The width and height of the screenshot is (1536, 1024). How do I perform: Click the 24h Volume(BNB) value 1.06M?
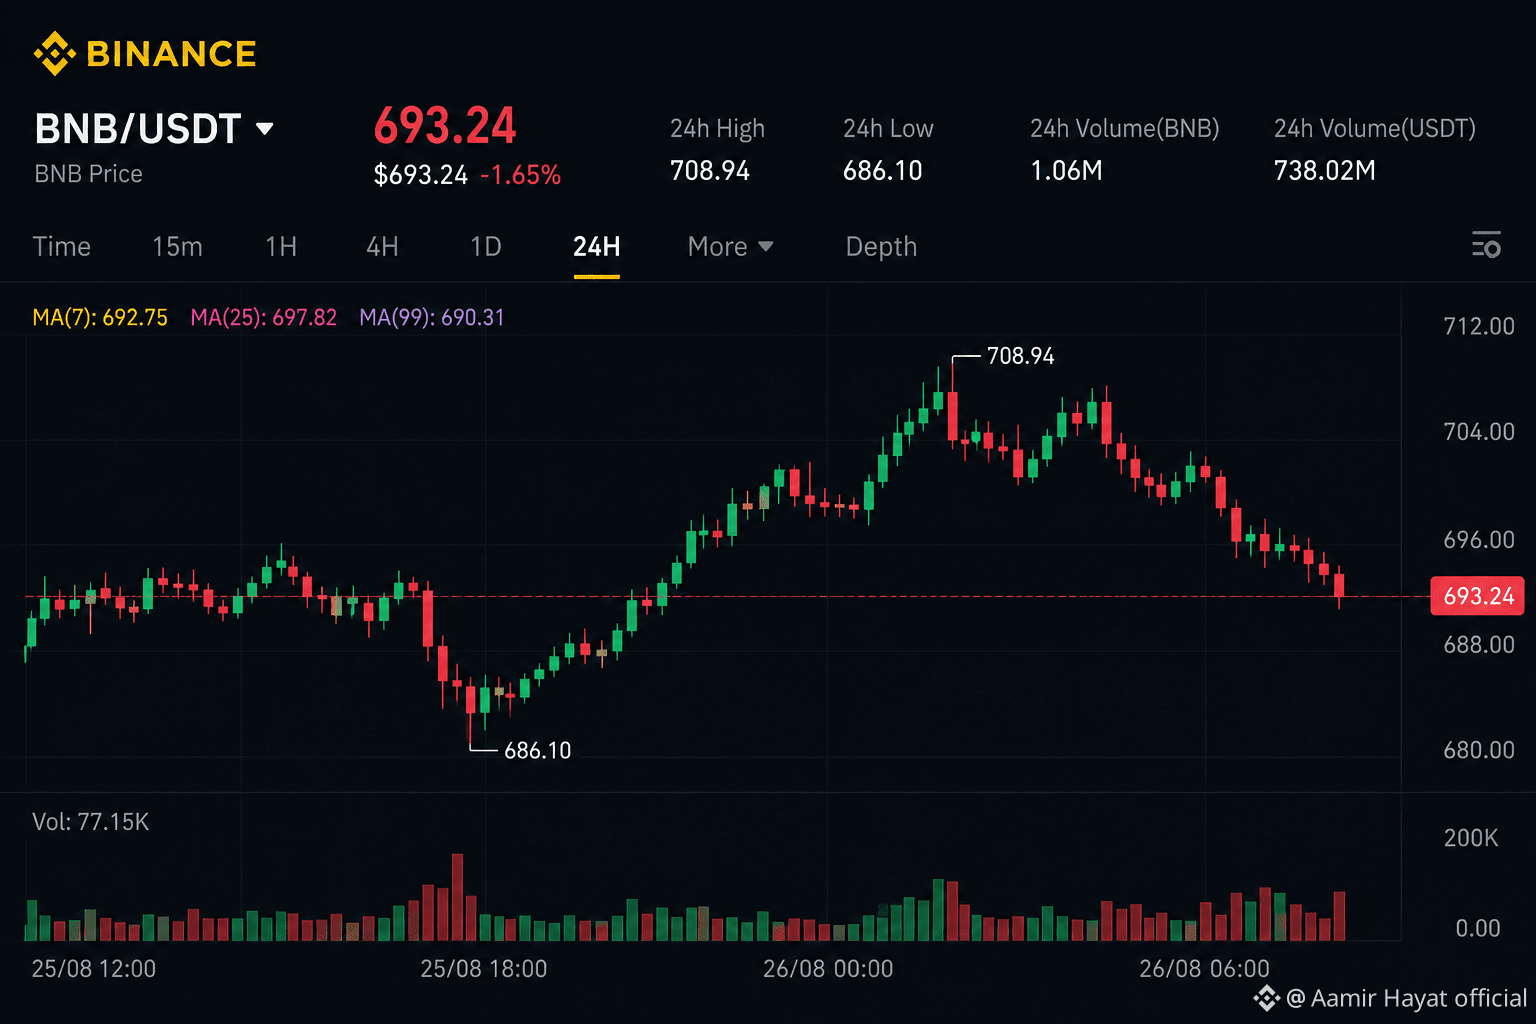pyautogui.click(x=1066, y=171)
